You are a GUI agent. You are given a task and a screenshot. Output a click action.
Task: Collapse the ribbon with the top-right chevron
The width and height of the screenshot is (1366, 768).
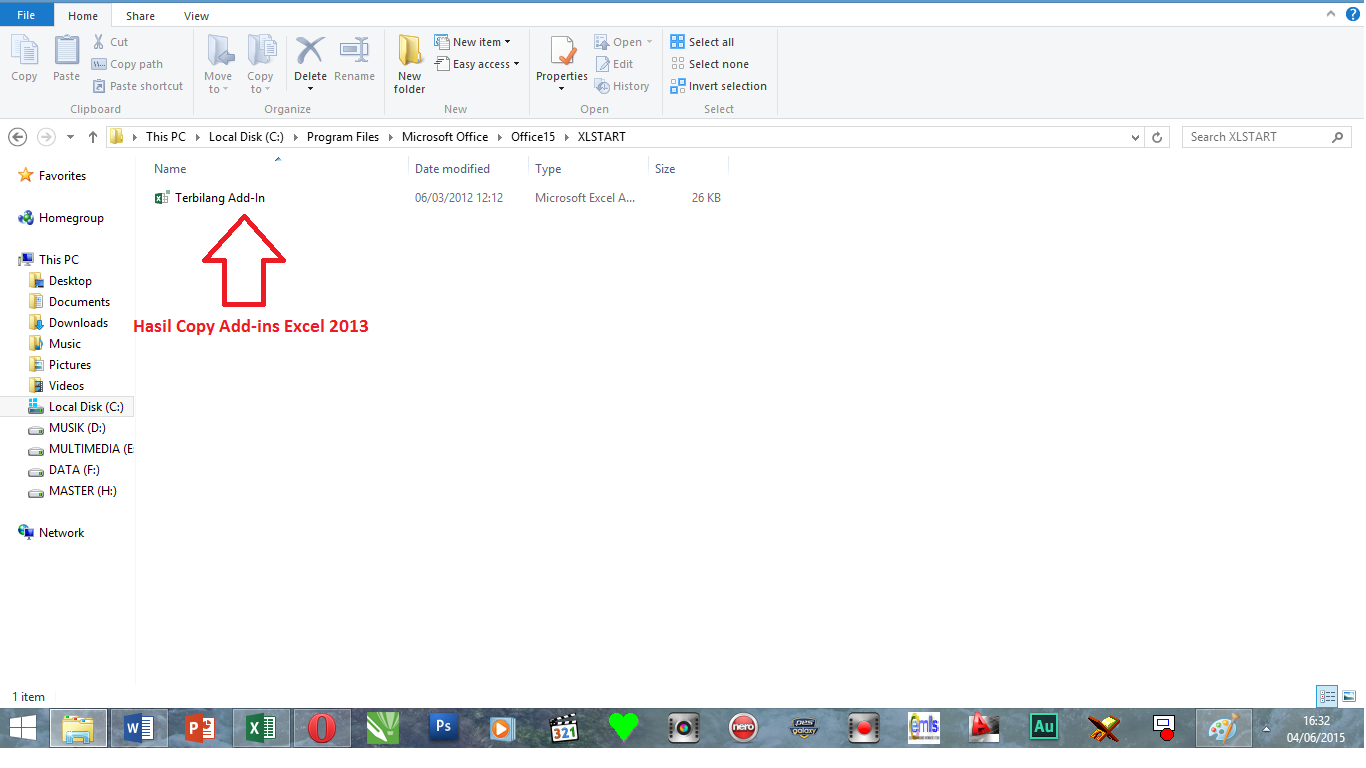click(1329, 14)
